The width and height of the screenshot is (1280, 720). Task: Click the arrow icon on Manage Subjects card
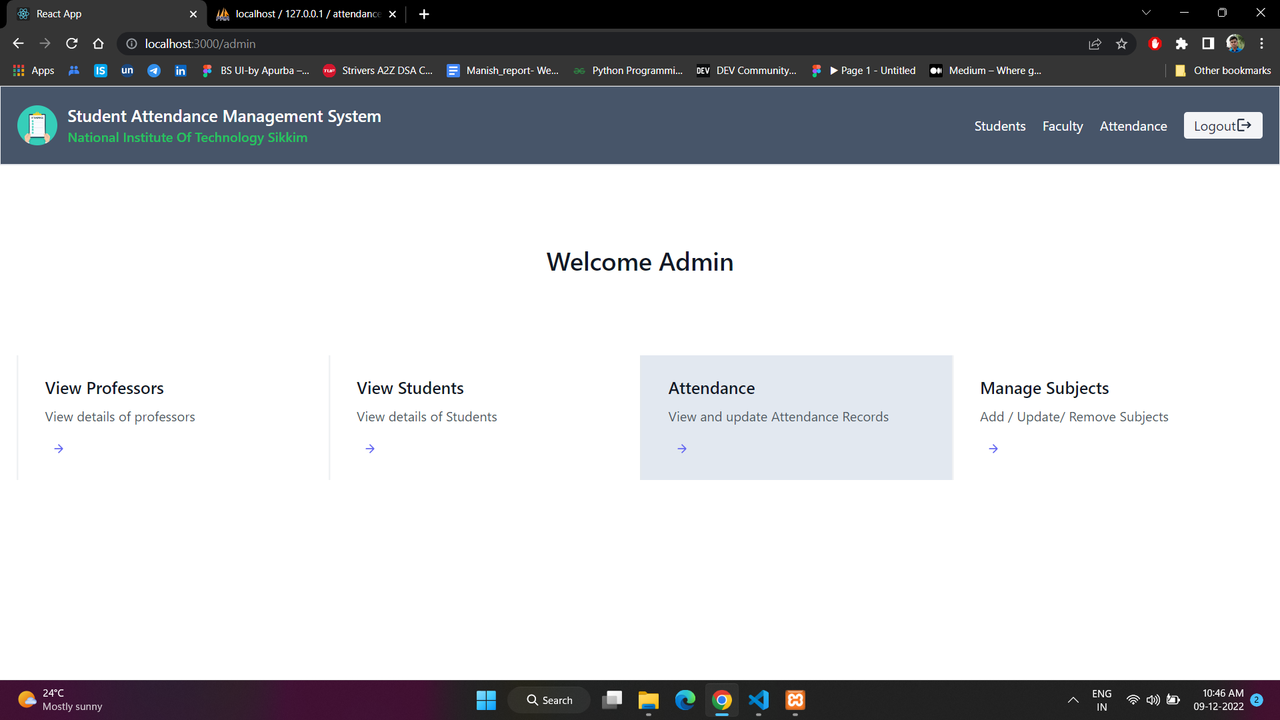[992, 448]
